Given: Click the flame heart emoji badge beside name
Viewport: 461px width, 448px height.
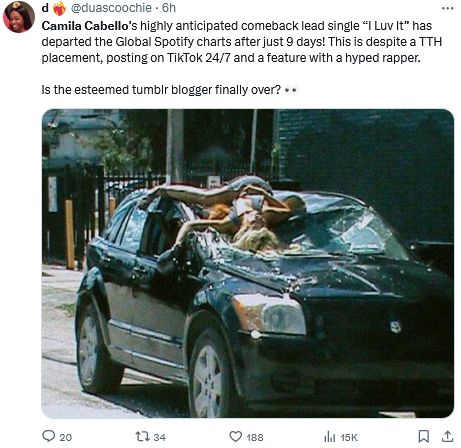Looking at the screenshot, I should click(60, 8).
